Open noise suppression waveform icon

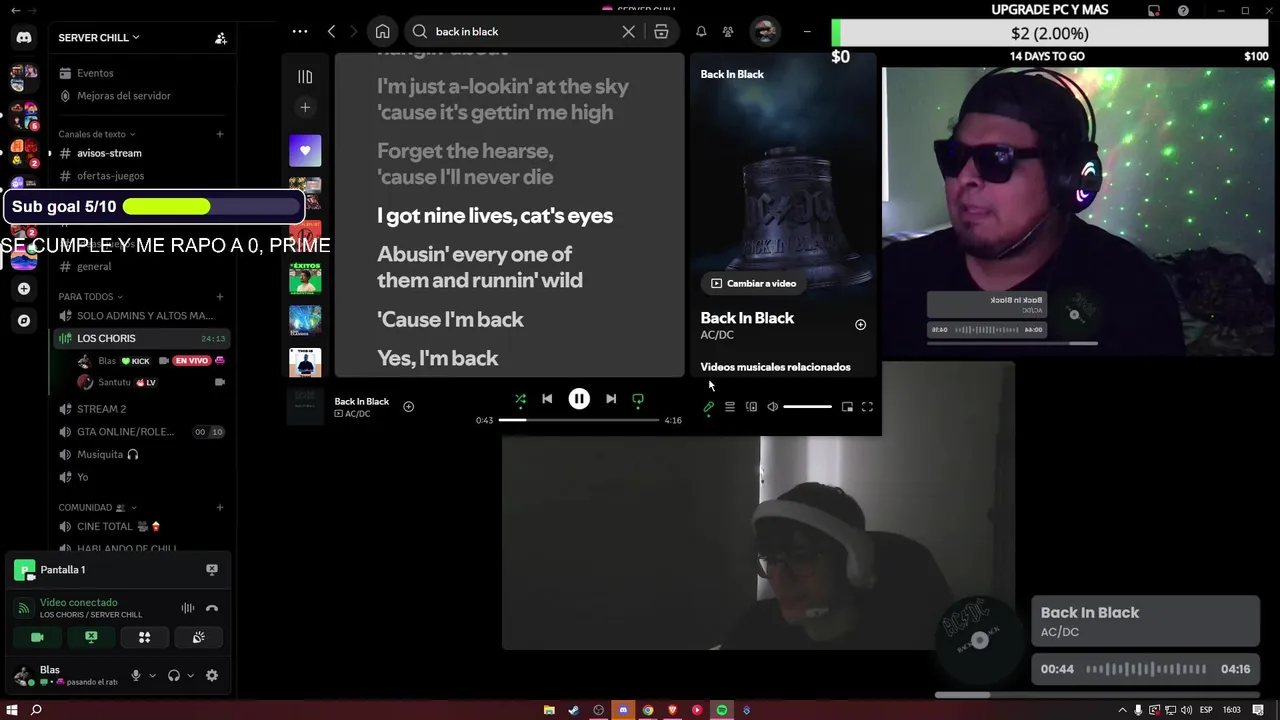(x=187, y=608)
